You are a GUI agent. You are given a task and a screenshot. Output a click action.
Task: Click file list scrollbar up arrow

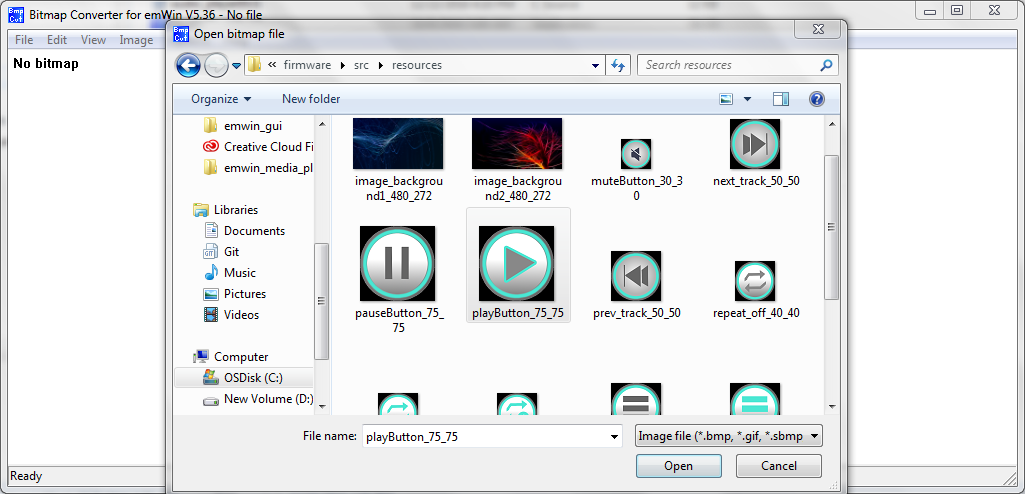(832, 124)
